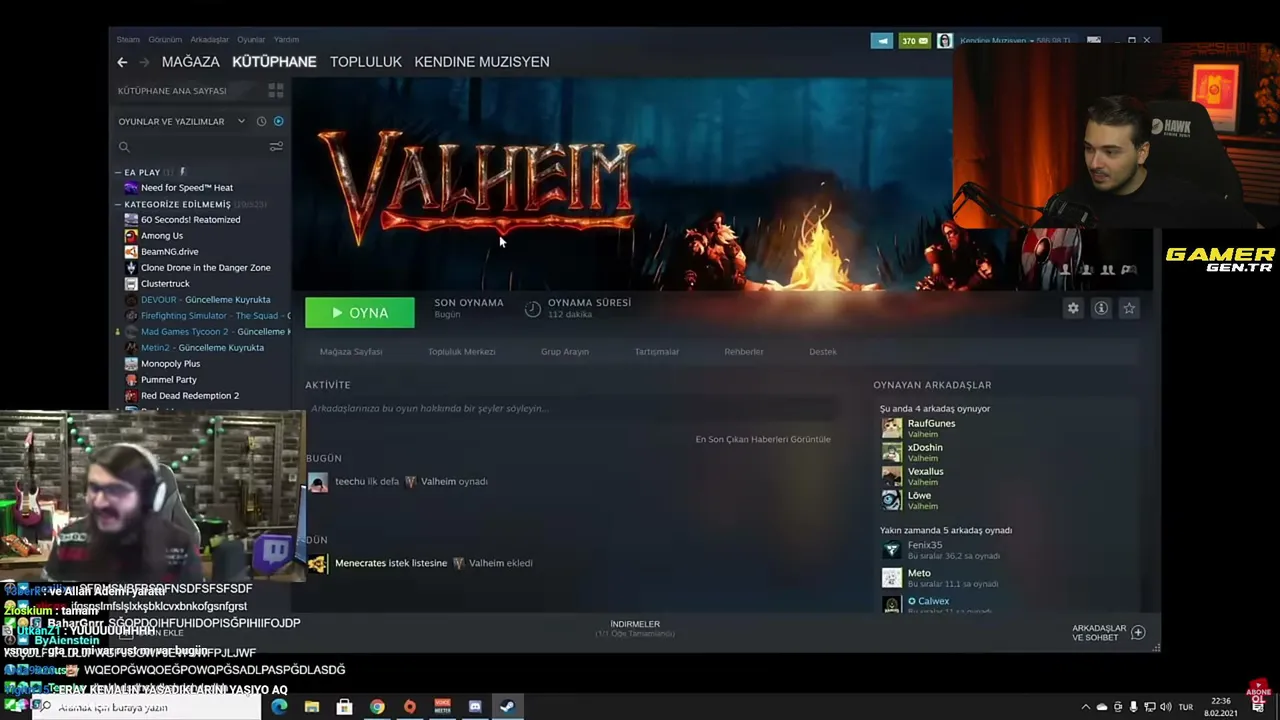The height and width of the screenshot is (720, 1280).
Task: Open the Yardım menu
Action: (x=286, y=40)
